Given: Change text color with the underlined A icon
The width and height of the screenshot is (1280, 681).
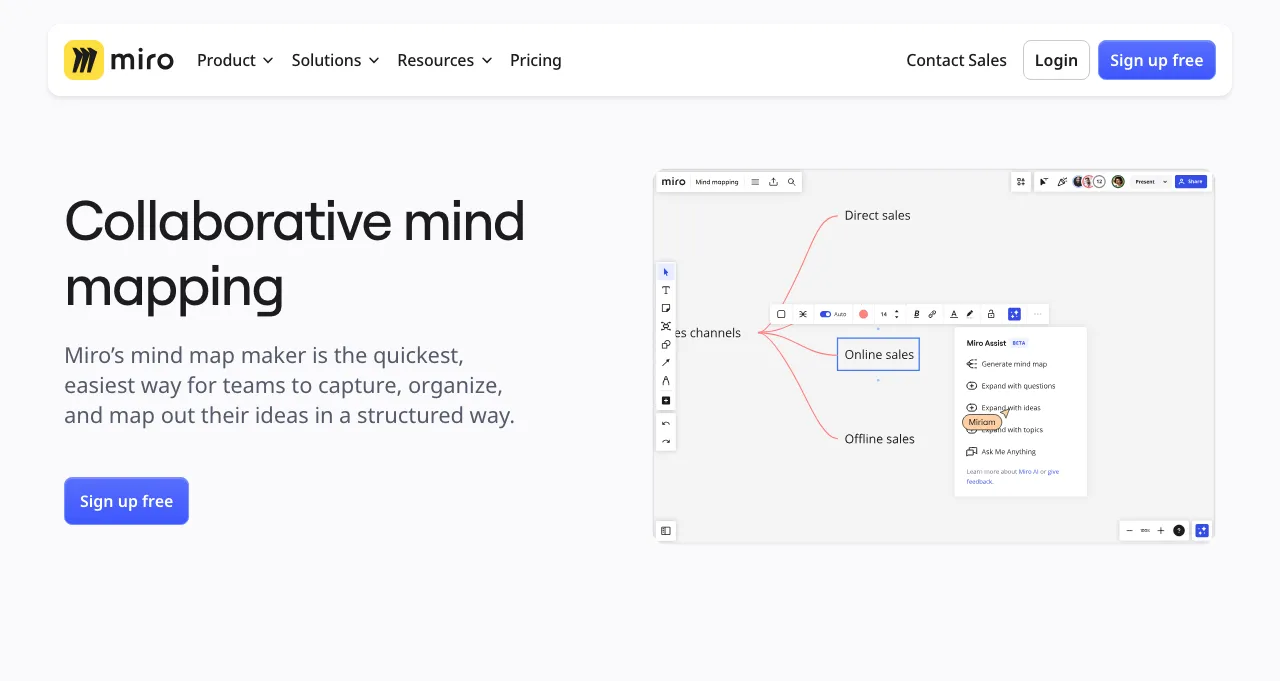Looking at the screenshot, I should 953,314.
